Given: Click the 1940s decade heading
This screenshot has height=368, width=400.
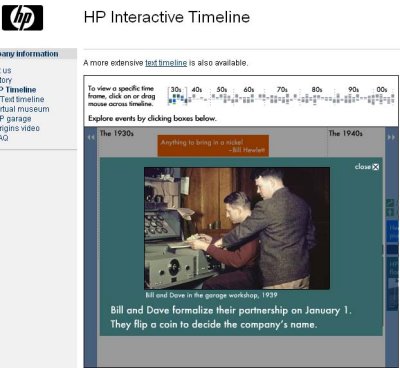Looking at the screenshot, I should tap(345, 133).
